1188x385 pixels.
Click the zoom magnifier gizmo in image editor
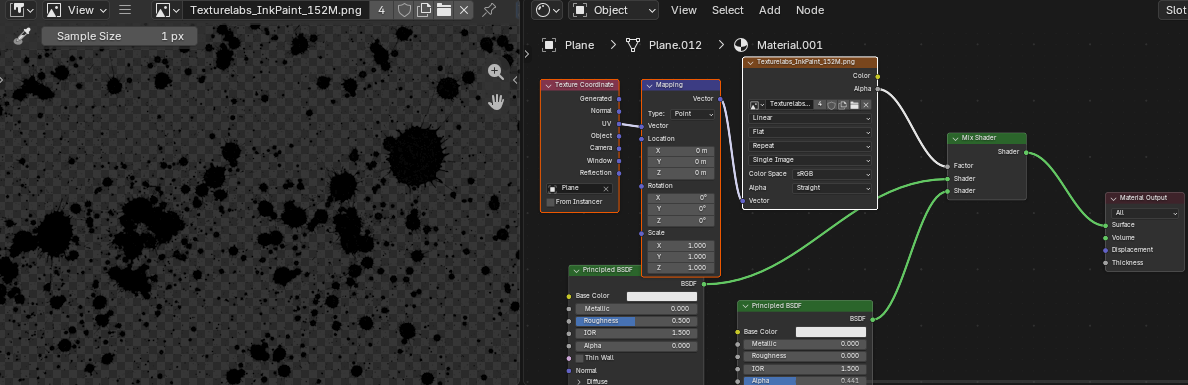(496, 72)
